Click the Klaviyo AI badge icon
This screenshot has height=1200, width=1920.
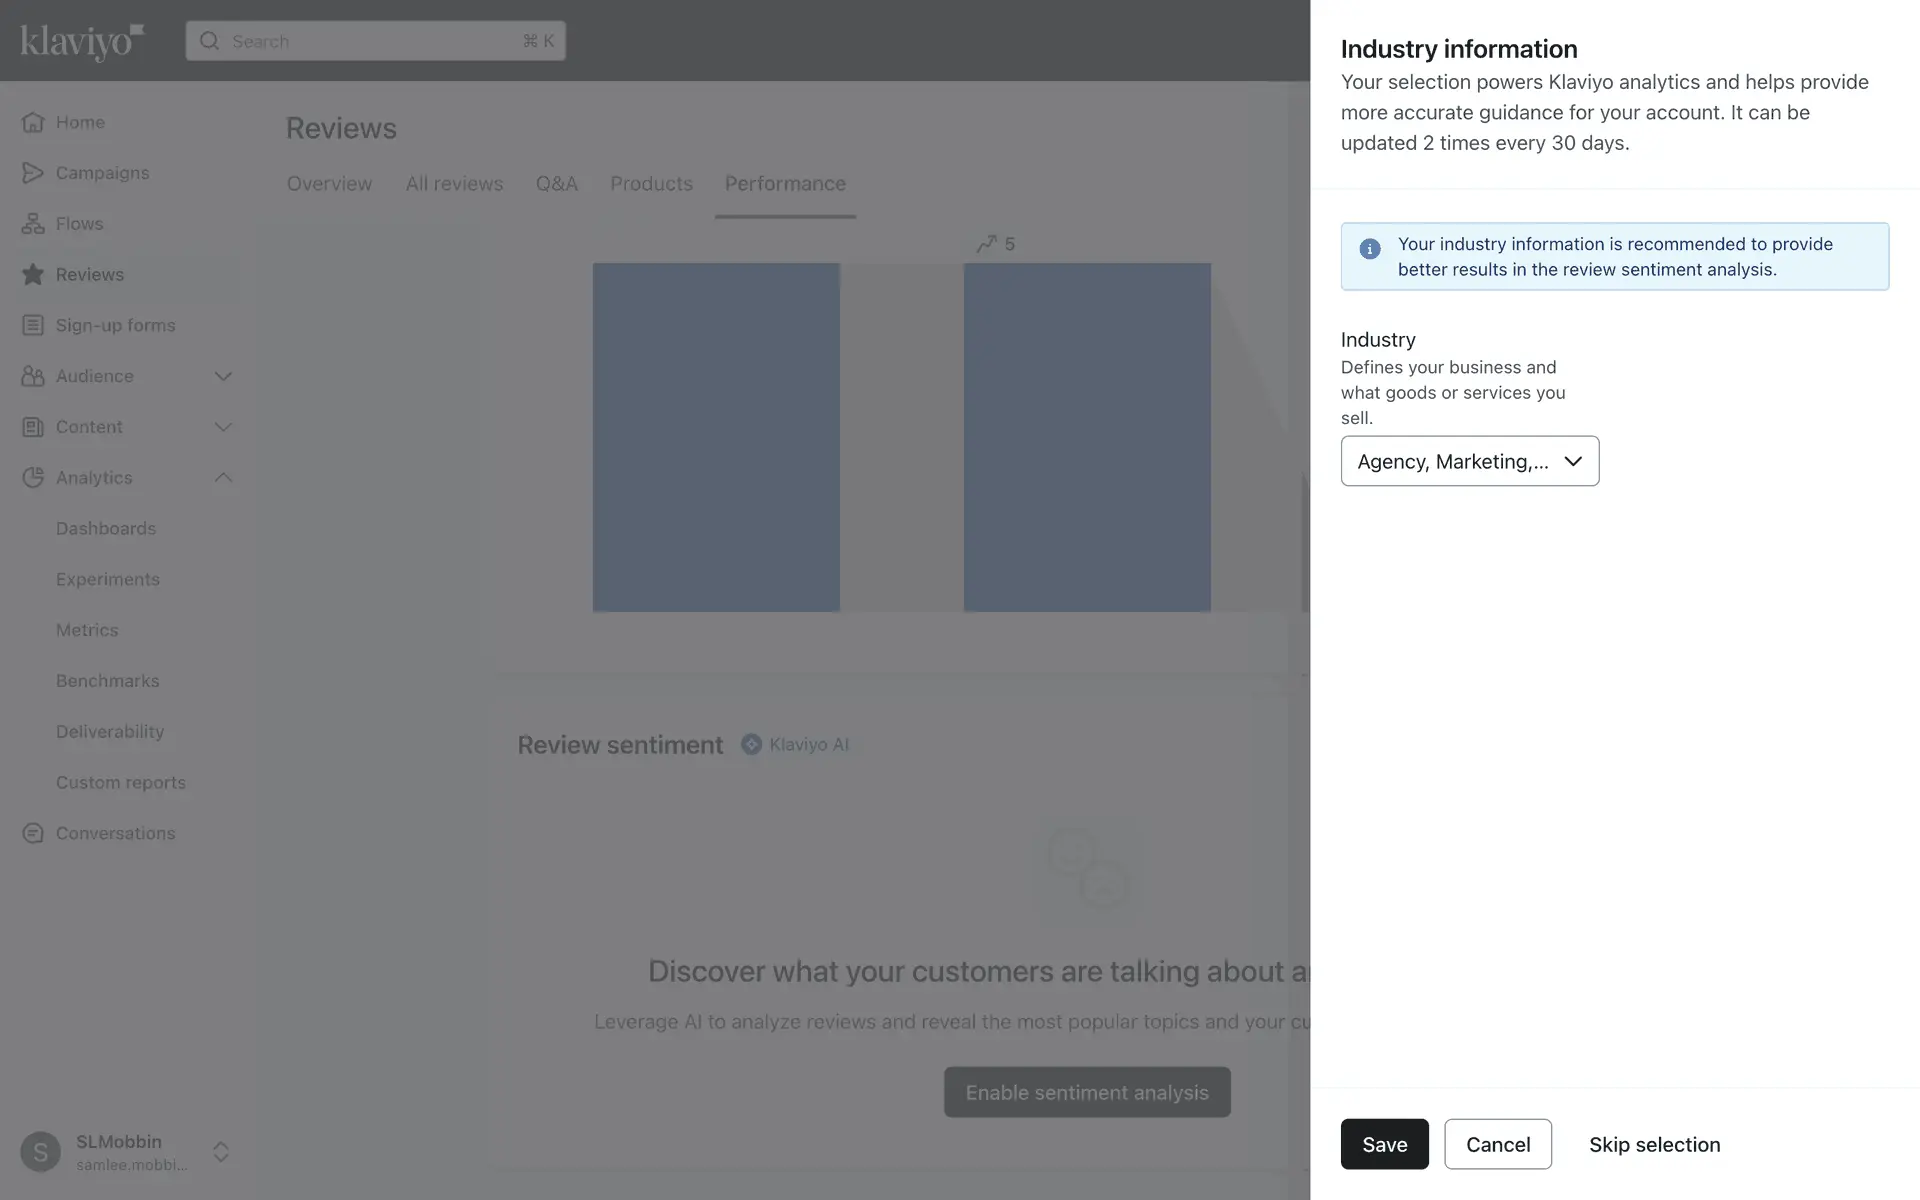[x=751, y=744]
